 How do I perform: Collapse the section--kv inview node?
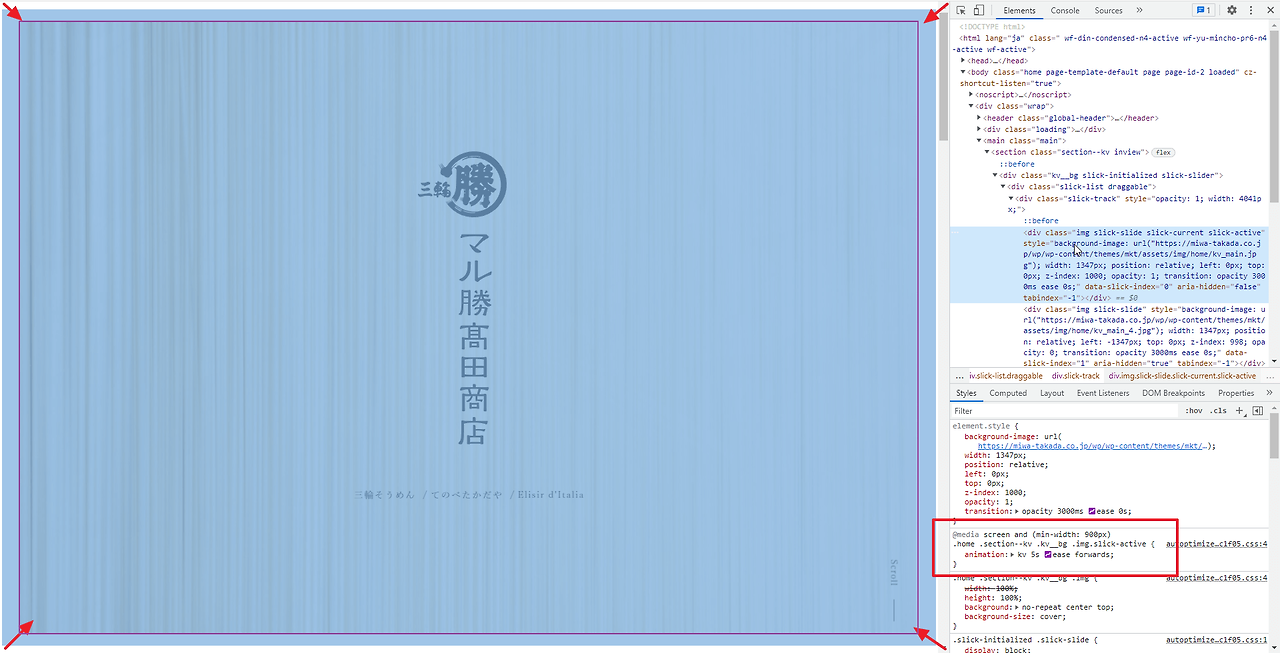[x=987, y=152]
